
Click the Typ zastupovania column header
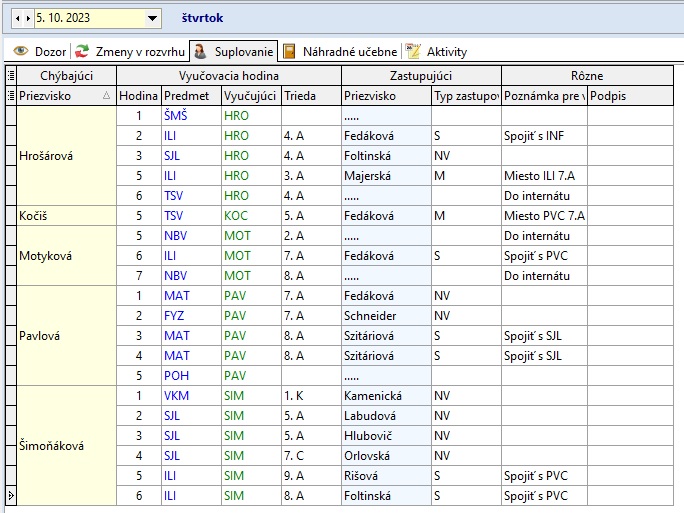(465, 96)
